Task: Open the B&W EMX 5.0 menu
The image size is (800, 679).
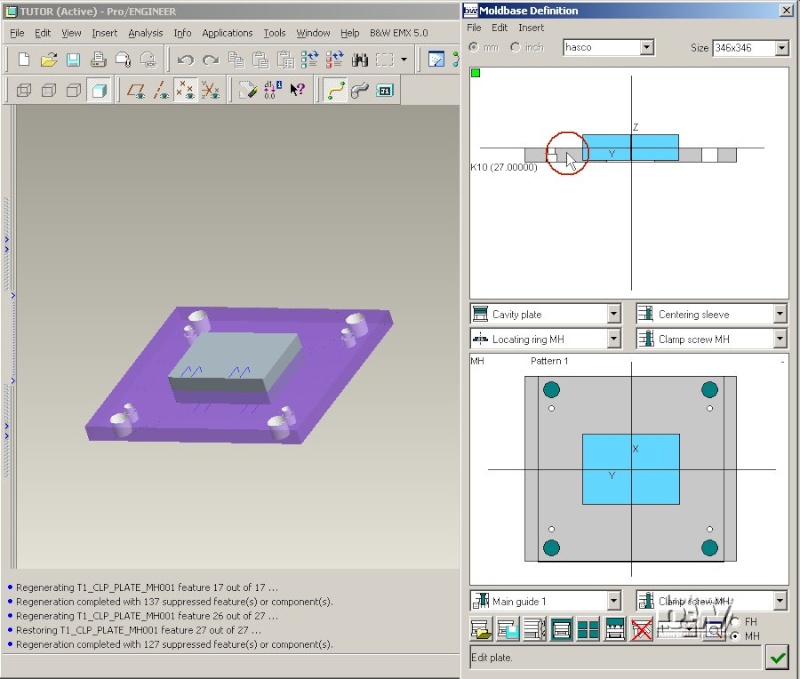Action: [398, 33]
